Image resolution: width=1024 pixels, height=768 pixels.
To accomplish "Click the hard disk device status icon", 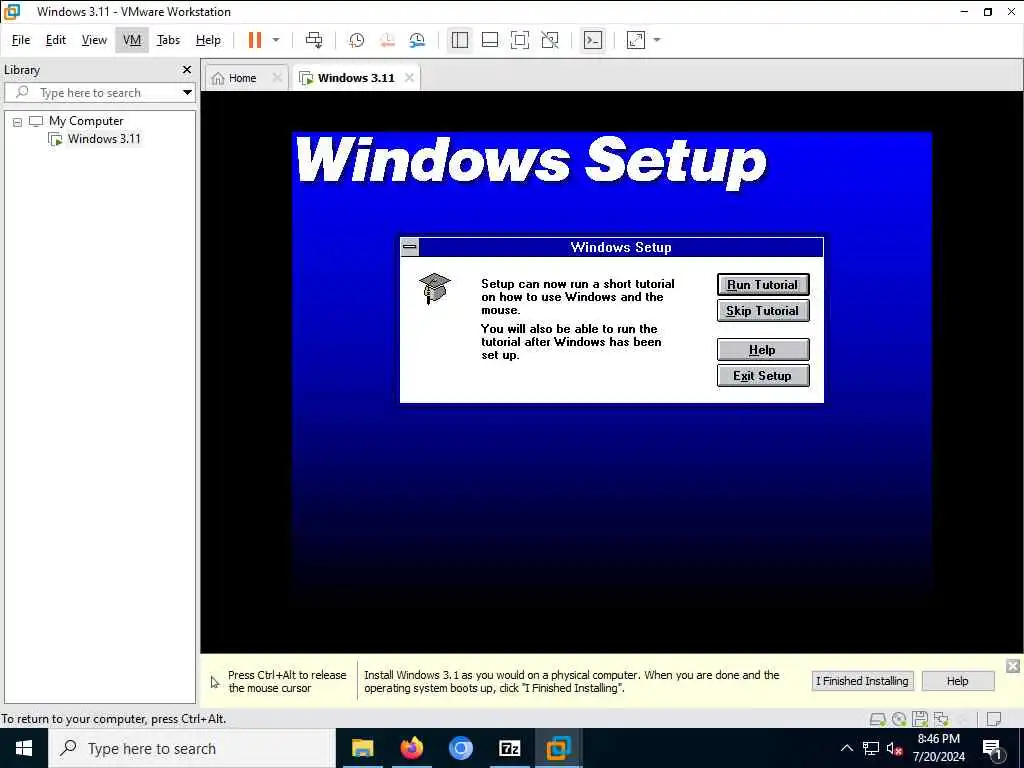I will pos(877,719).
